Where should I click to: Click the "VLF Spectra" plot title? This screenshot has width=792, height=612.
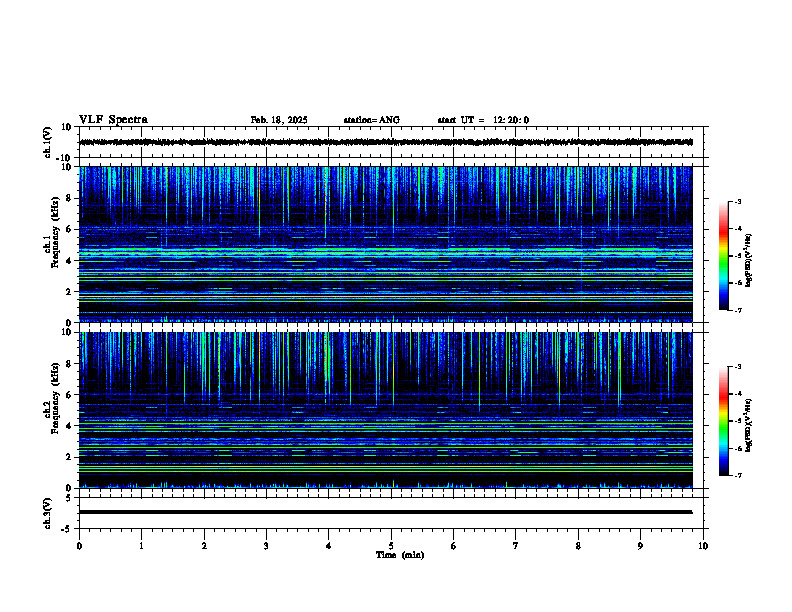pyautogui.click(x=113, y=120)
